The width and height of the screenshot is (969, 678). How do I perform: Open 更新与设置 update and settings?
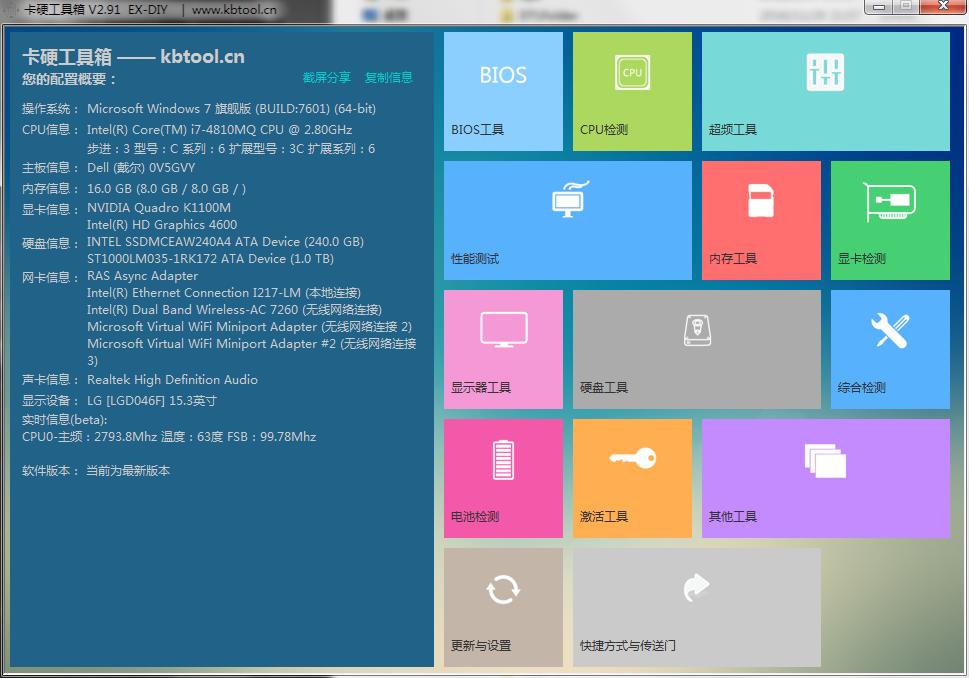point(502,606)
